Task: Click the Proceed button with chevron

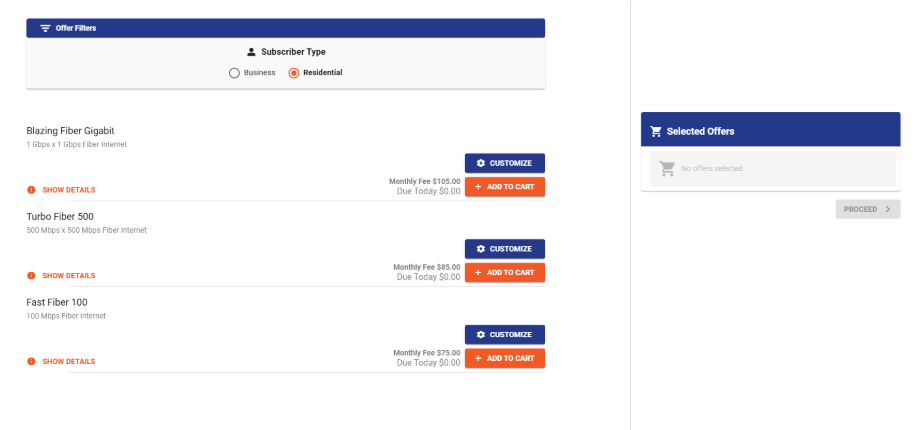Action: pos(868,209)
